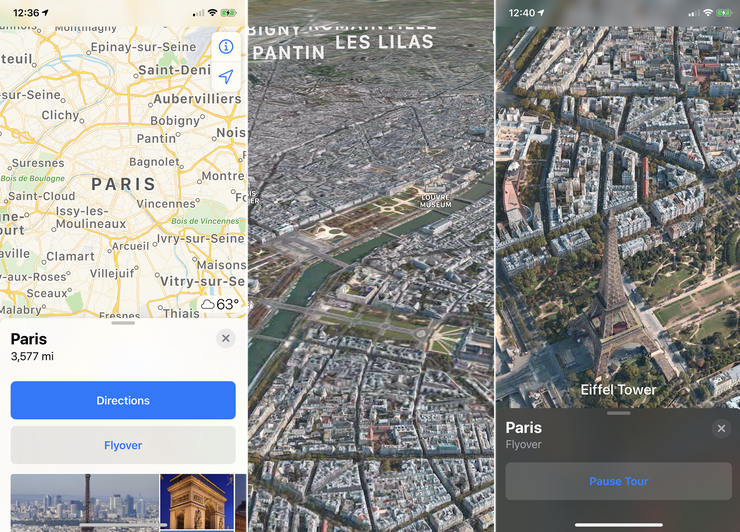The height and width of the screenshot is (532, 740).
Task: Tap the home indicator bar below Pause Tour
Action: point(619,524)
